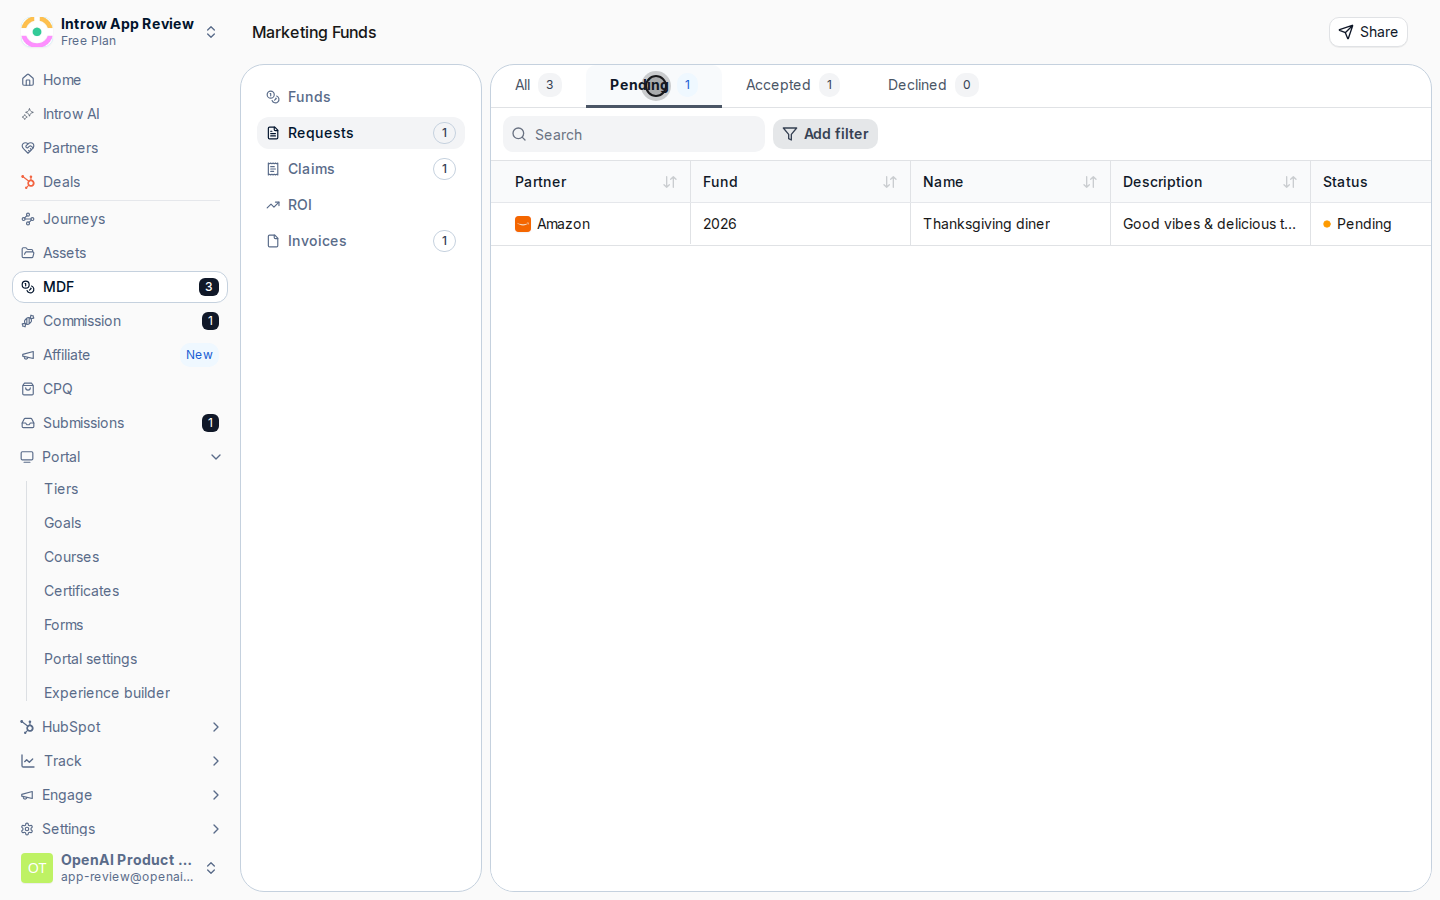Screen dimensions: 1440x900
Task: Select the MDF sidebar item
Action: [120, 287]
